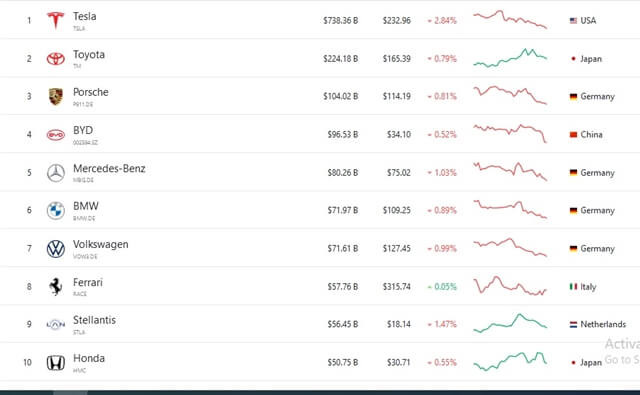Click the Volkswagen VW logo
The width and height of the screenshot is (640, 395).
click(x=56, y=249)
